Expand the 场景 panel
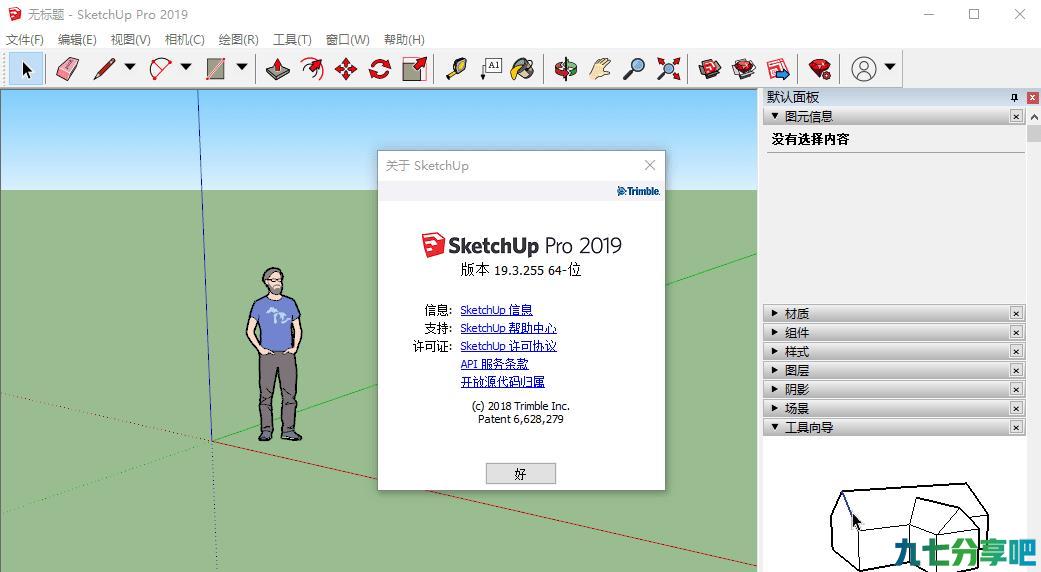The width and height of the screenshot is (1041, 572). pyautogui.click(x=774, y=408)
